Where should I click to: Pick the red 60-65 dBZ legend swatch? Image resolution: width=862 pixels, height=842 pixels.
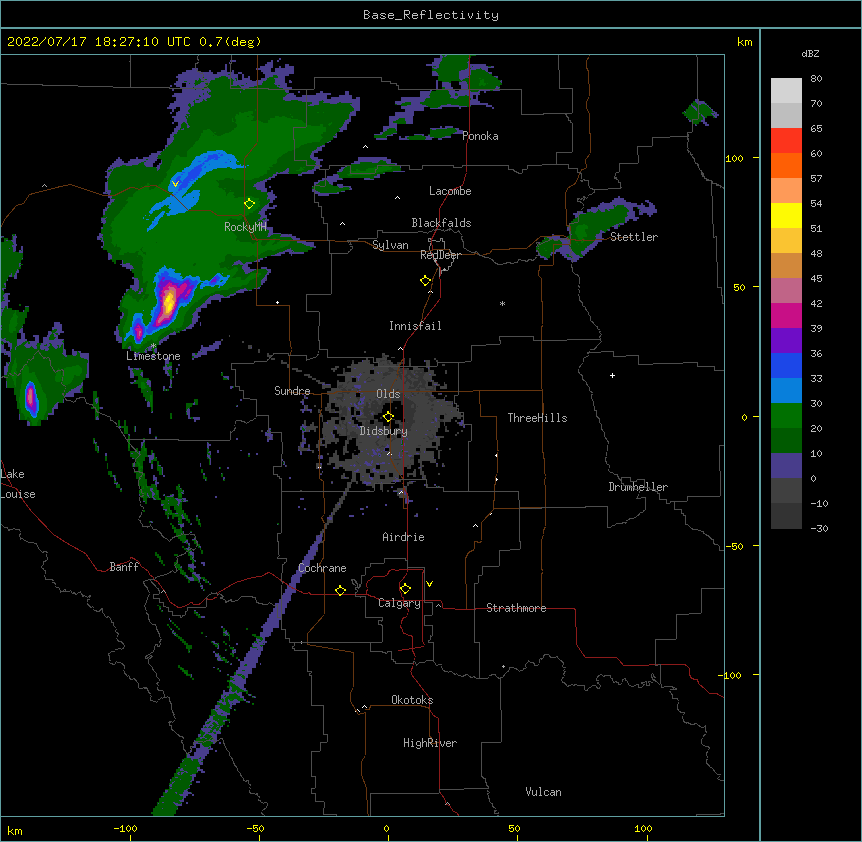(x=786, y=140)
